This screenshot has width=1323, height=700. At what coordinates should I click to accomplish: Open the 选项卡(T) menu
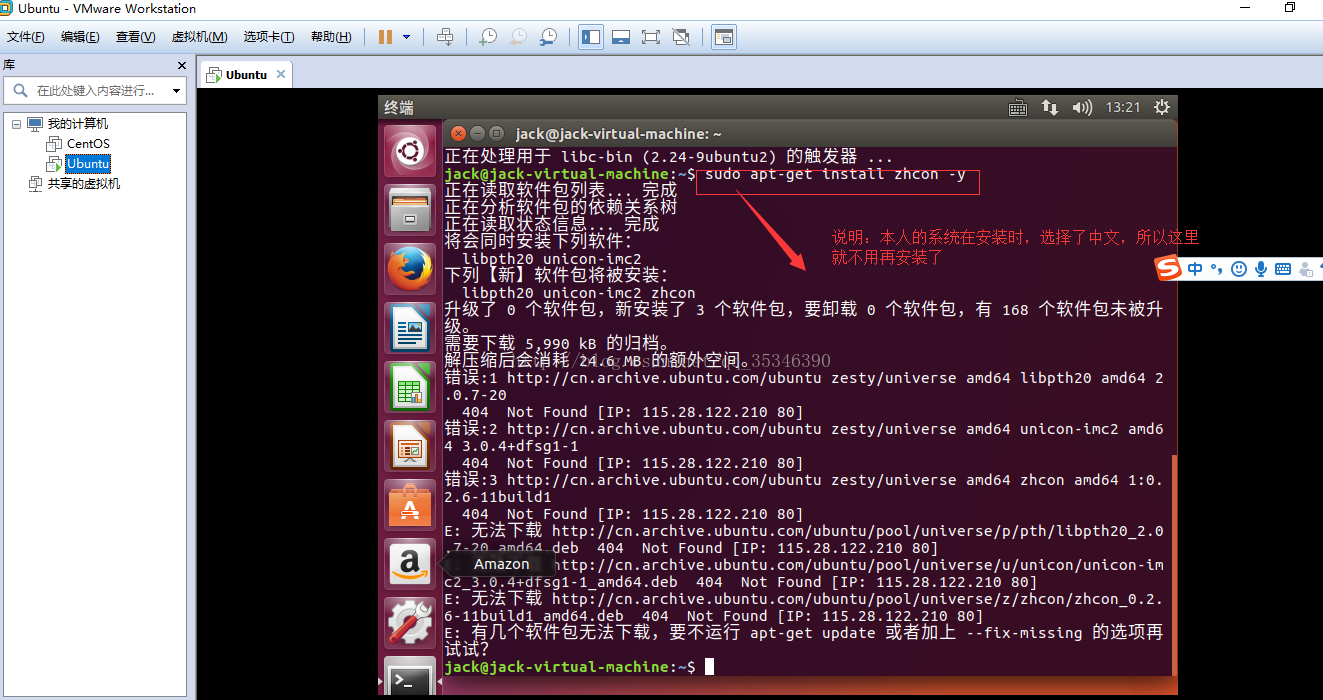(269, 37)
